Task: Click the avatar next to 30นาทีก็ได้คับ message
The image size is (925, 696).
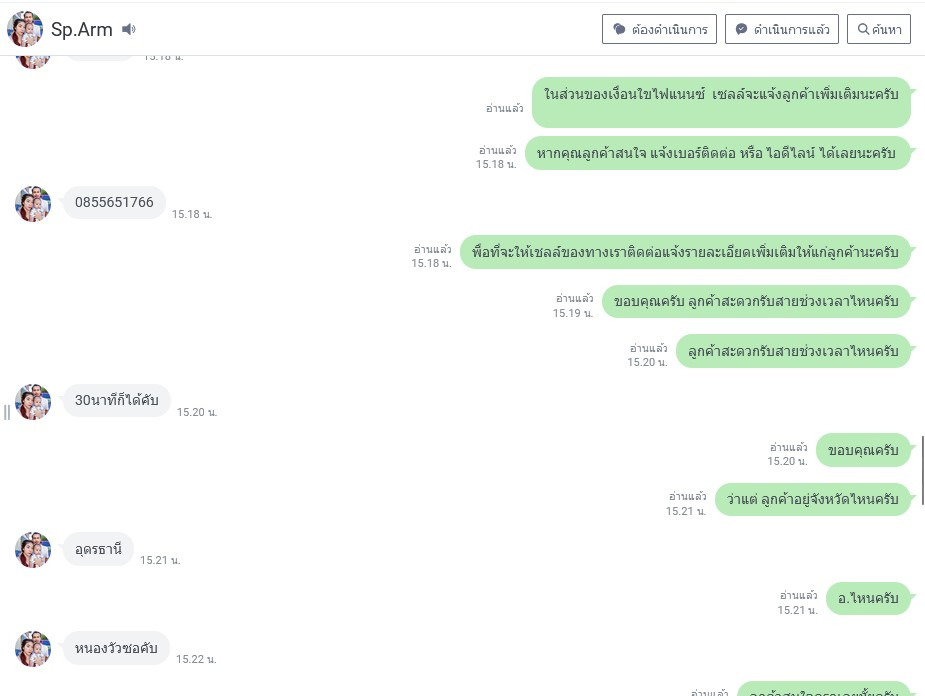Action: coord(33,402)
